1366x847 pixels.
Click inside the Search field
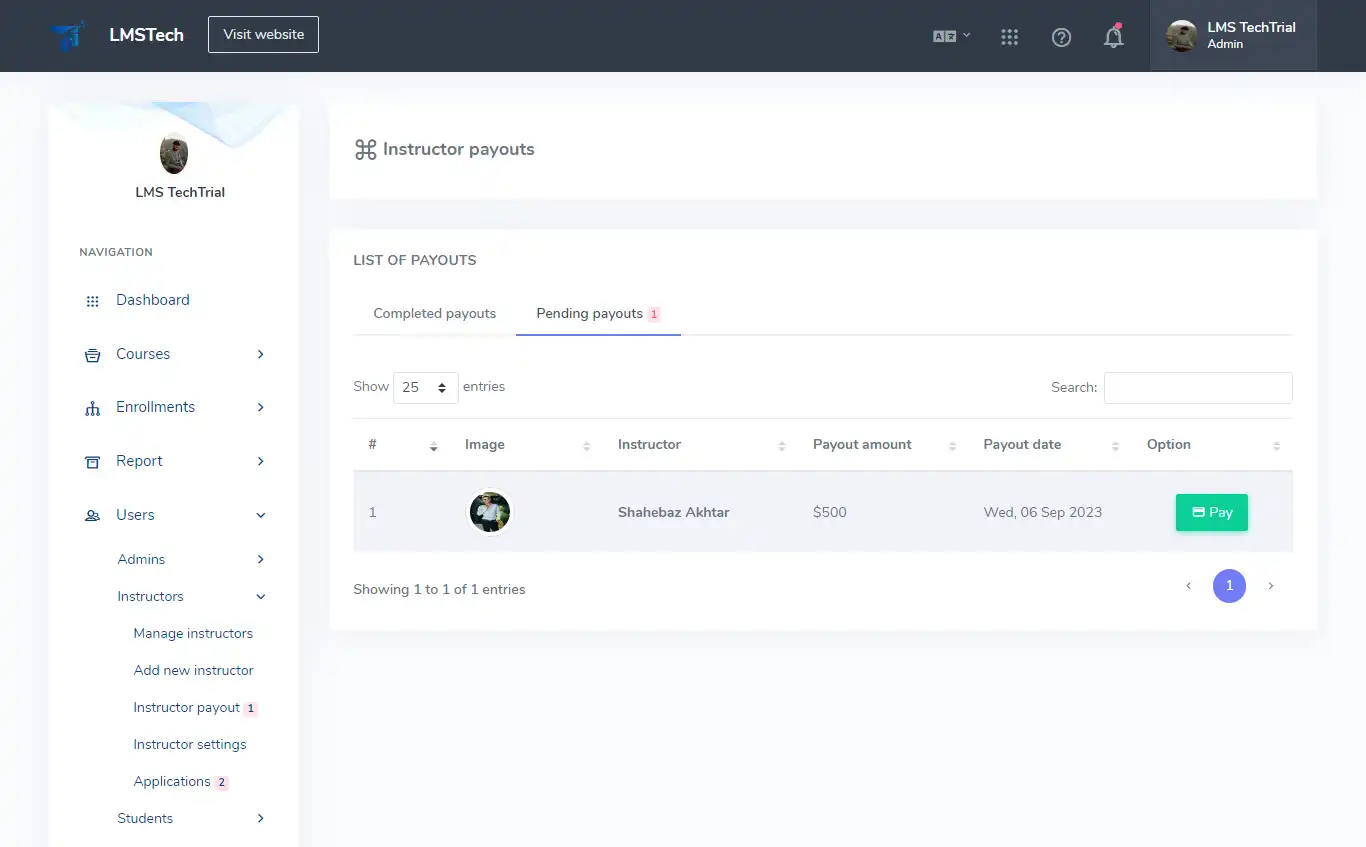[x=1197, y=387]
